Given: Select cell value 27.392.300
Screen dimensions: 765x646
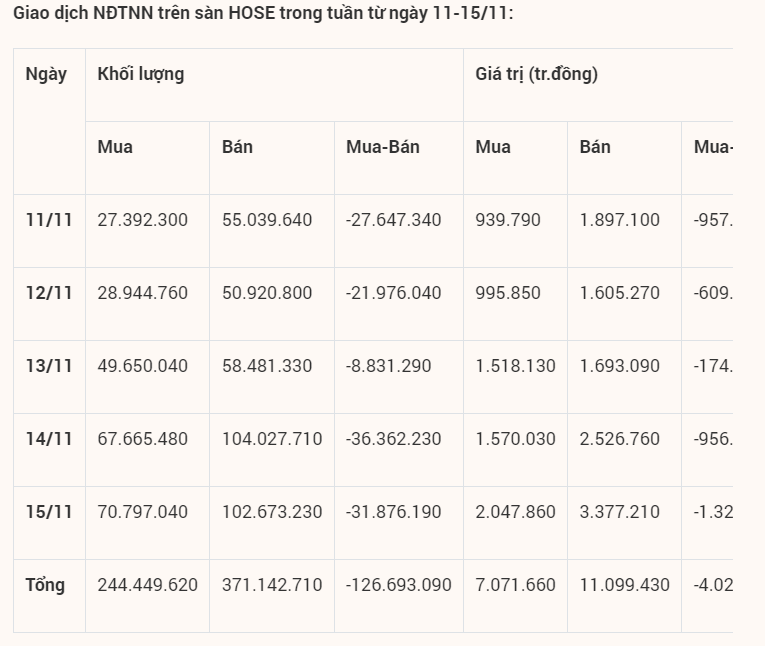Looking at the screenshot, I should point(143,220).
